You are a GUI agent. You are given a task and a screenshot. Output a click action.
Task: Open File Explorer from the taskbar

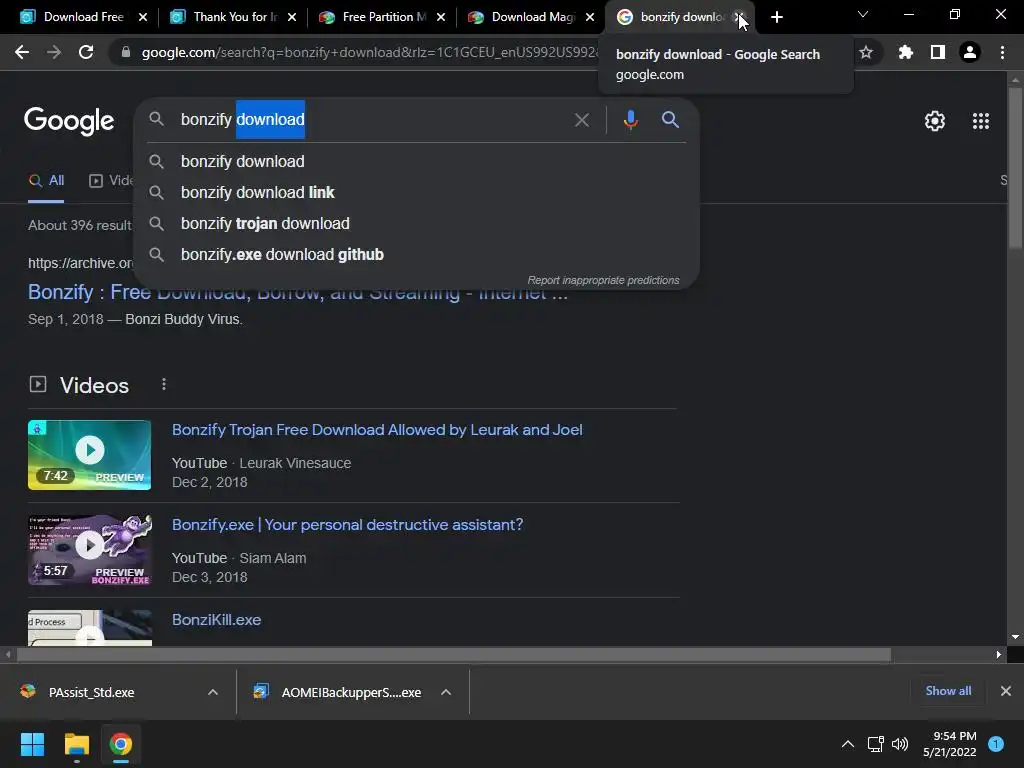pos(76,744)
